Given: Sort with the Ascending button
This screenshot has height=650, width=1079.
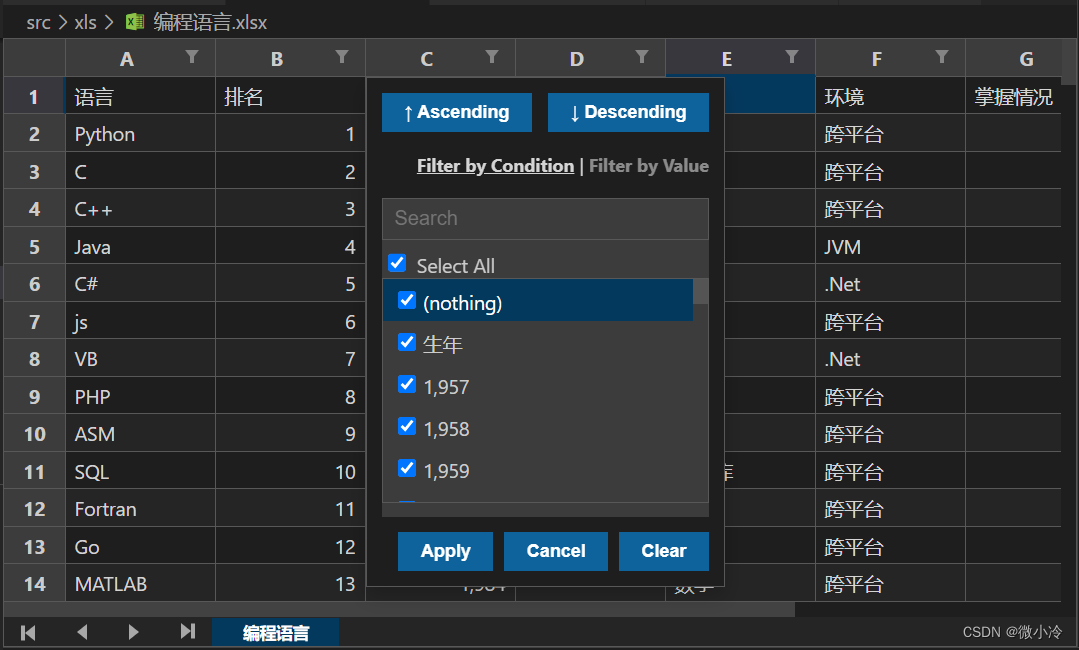Looking at the screenshot, I should [x=457, y=112].
